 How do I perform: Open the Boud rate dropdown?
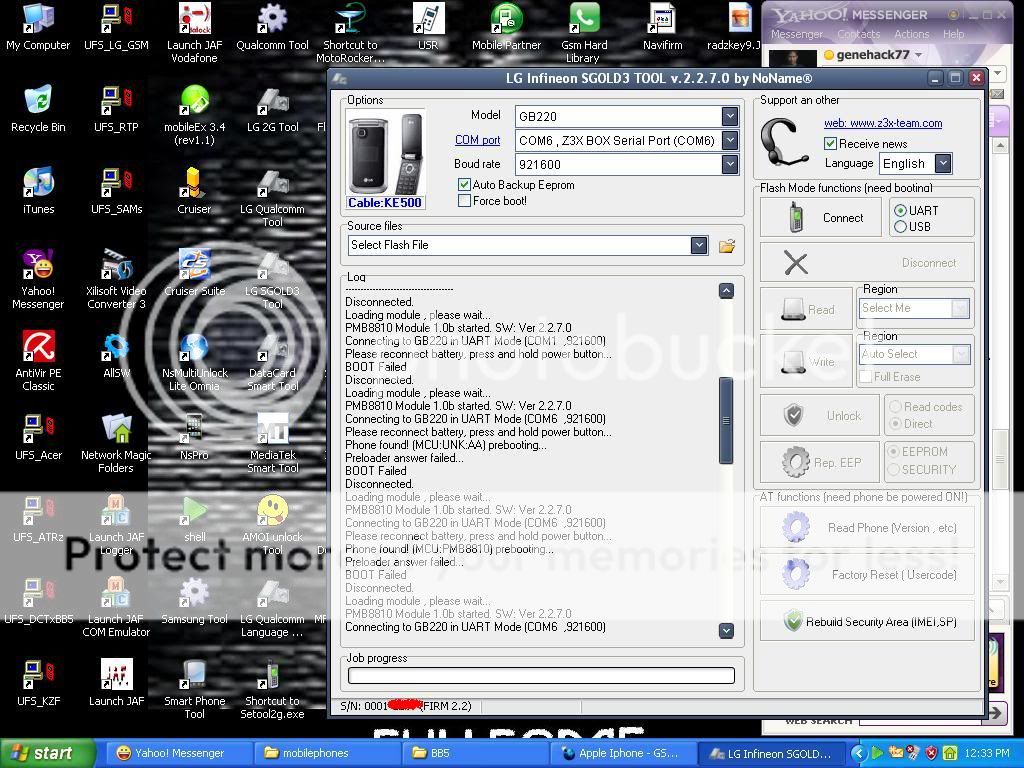coord(730,164)
